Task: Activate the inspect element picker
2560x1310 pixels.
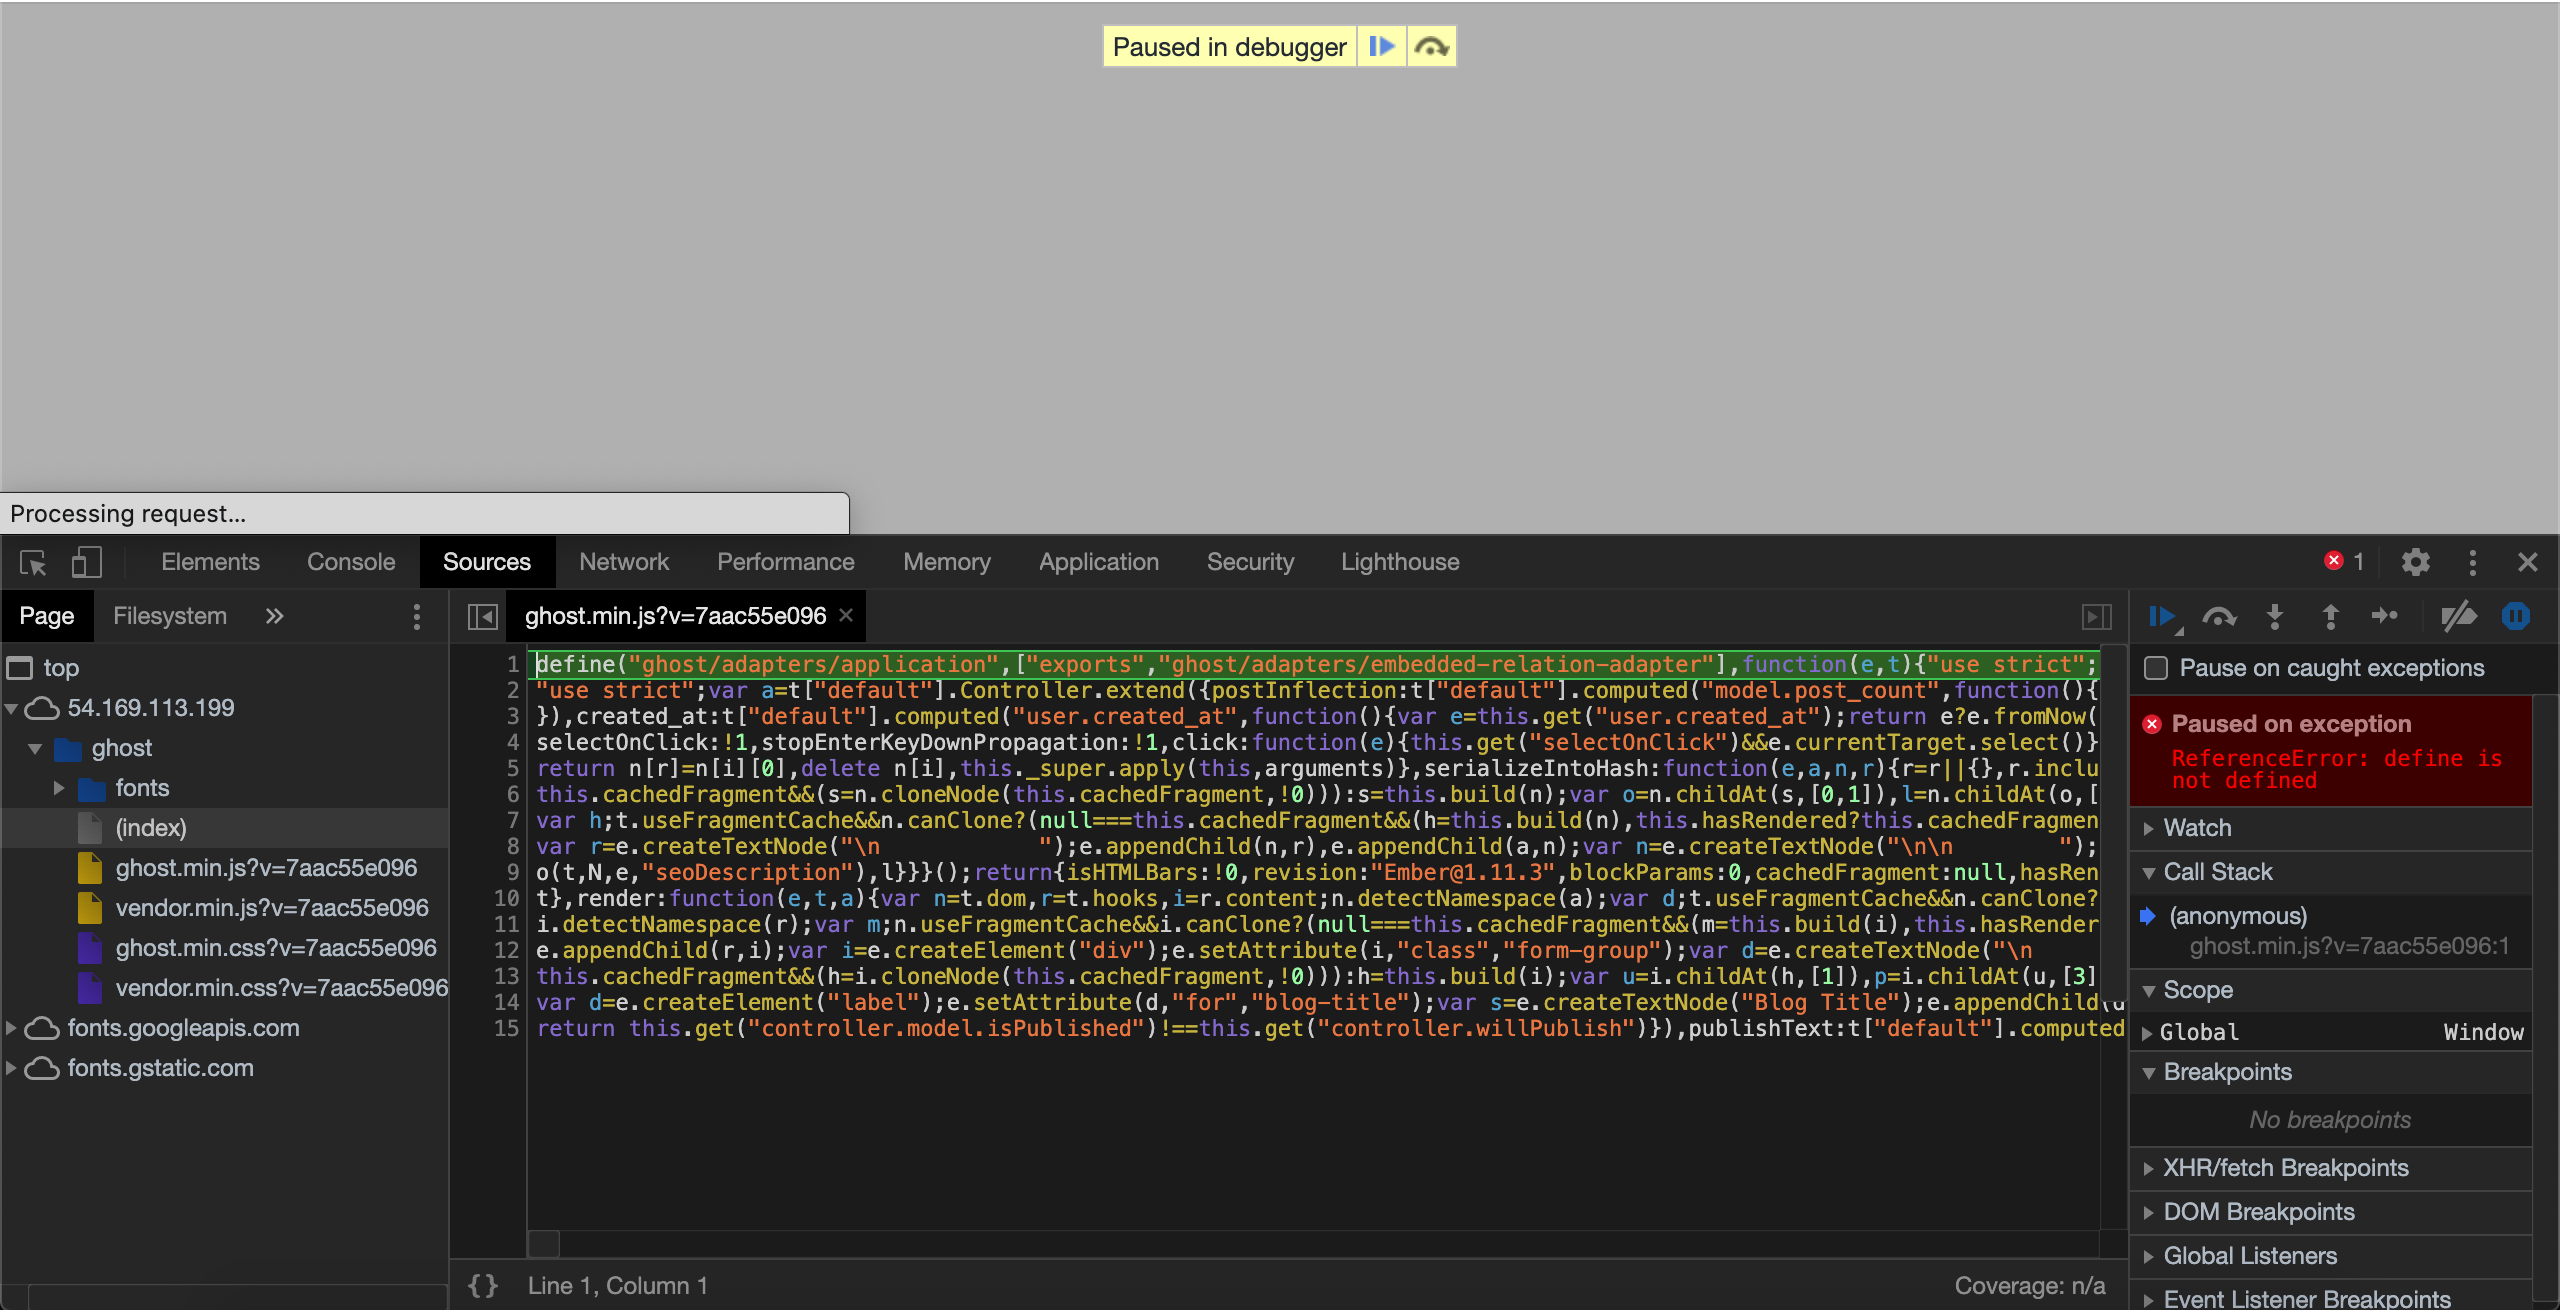Action: [x=33, y=563]
